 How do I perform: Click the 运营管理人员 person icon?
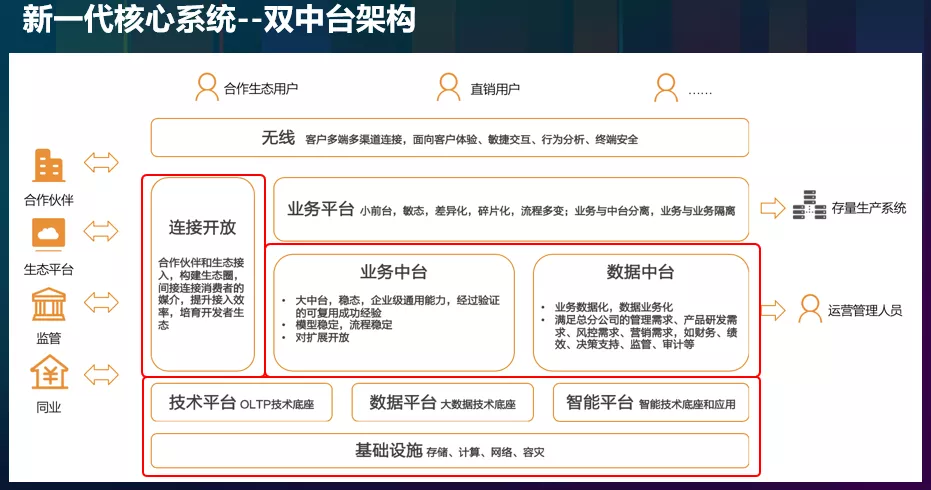click(x=810, y=309)
